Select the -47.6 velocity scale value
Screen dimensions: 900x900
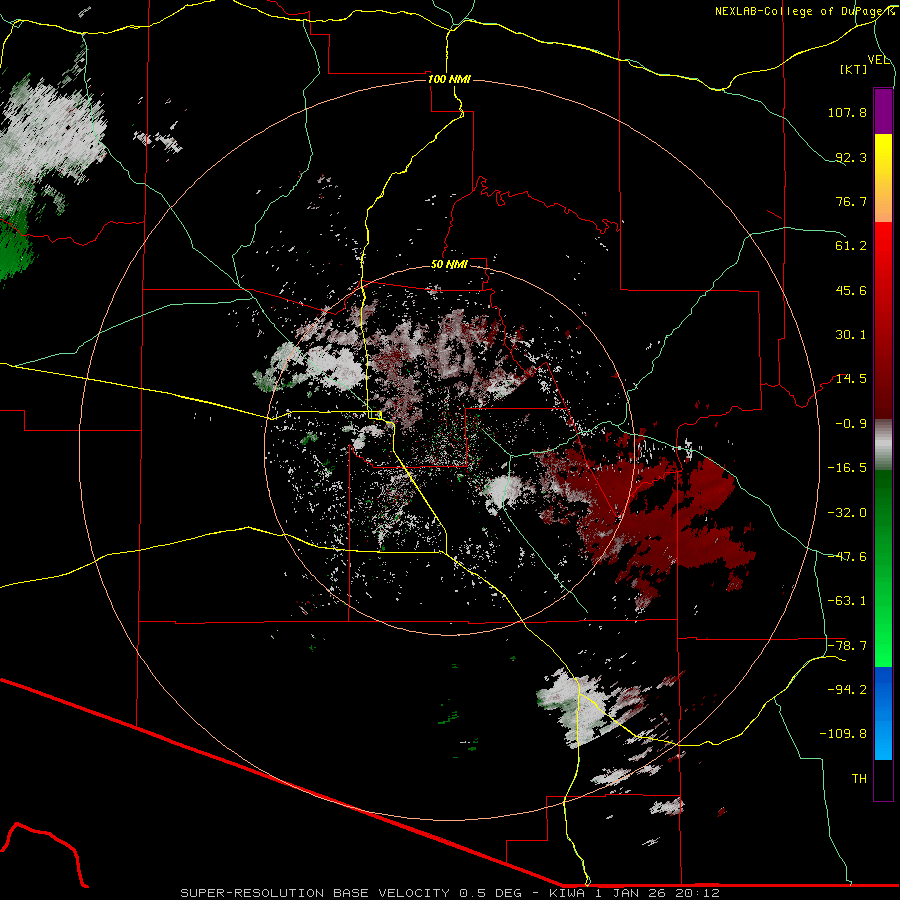point(847,557)
